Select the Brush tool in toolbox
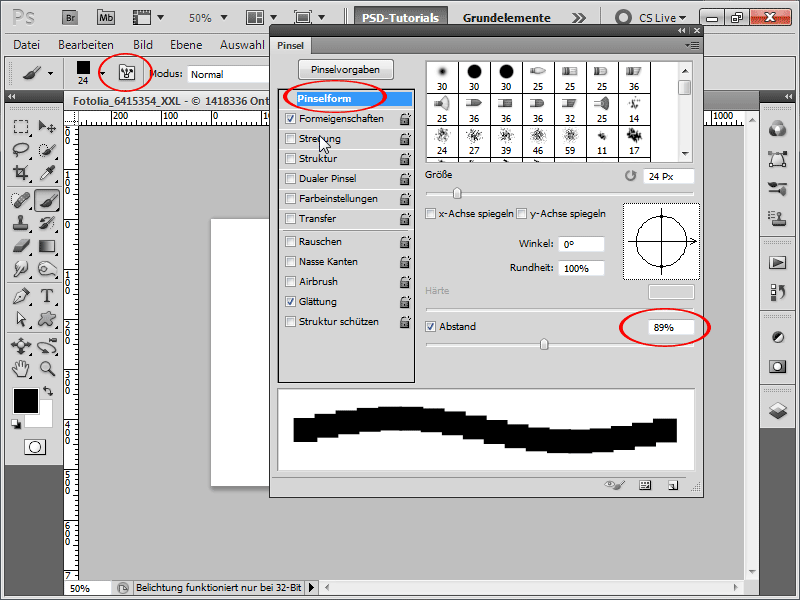 (47, 200)
